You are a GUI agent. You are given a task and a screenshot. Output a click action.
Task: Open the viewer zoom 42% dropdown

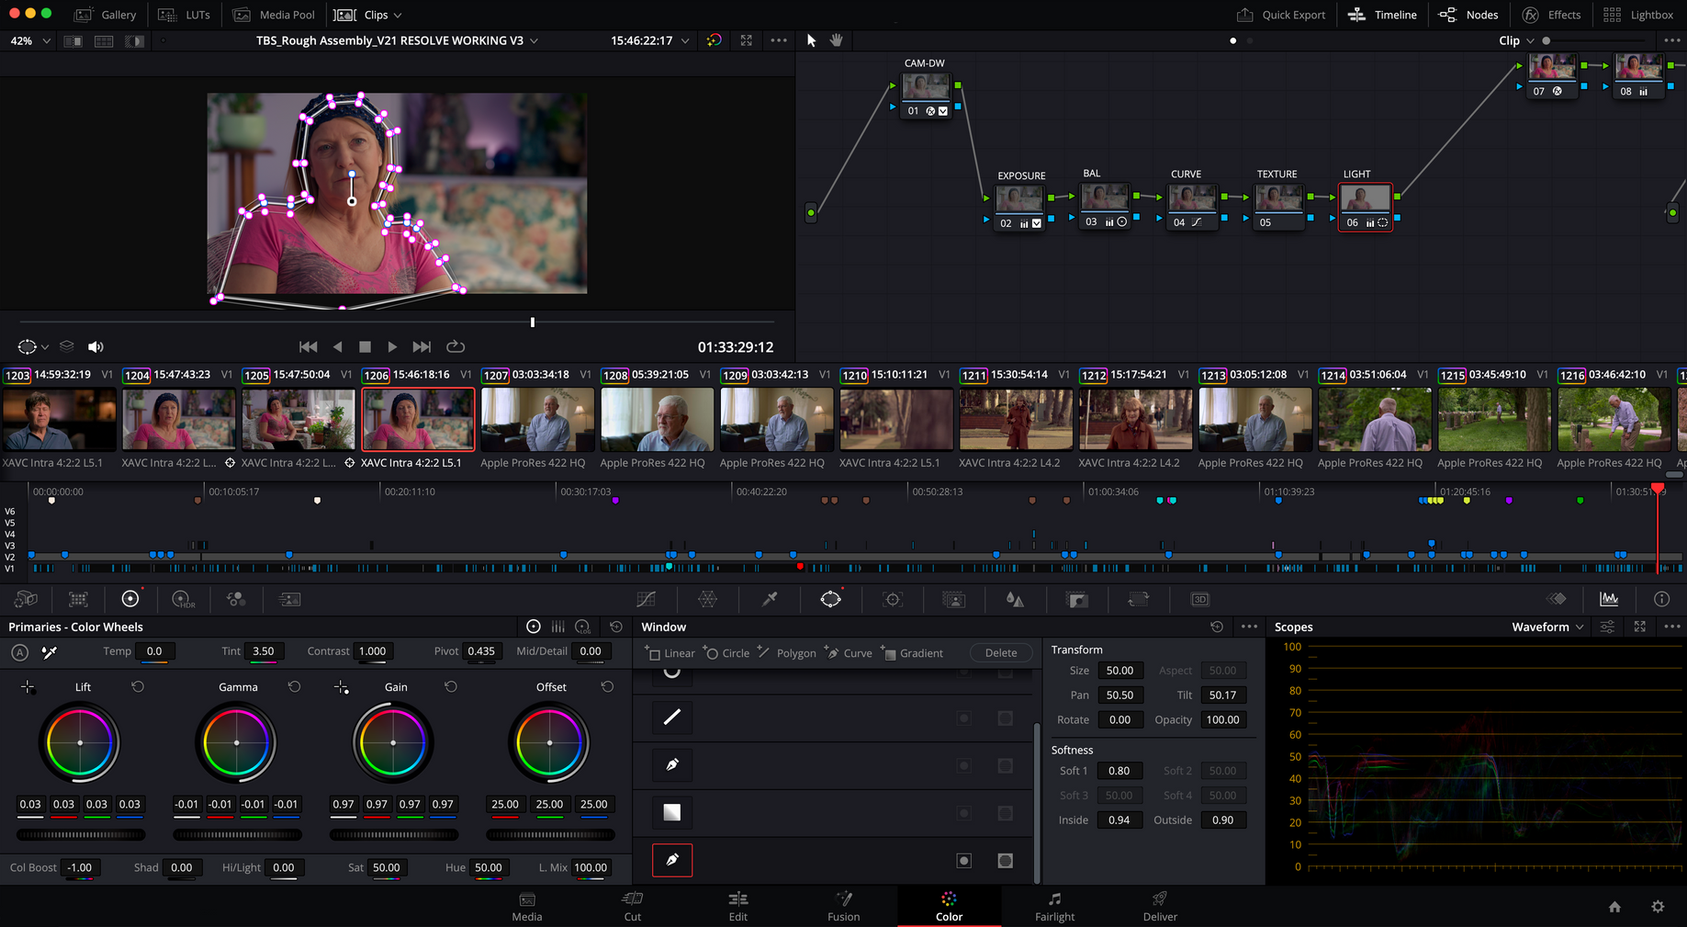tap(30, 41)
